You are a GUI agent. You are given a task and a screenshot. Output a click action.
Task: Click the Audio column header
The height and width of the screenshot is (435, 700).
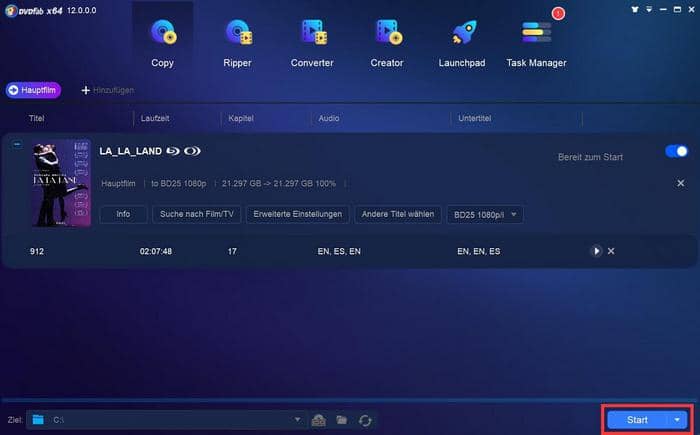329,118
